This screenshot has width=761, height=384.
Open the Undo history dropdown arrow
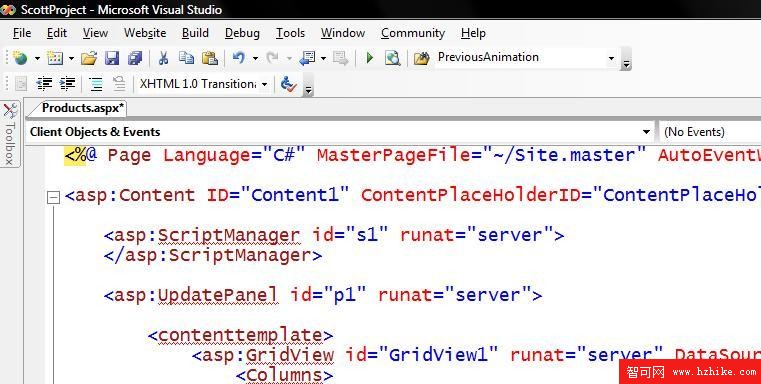coord(255,59)
